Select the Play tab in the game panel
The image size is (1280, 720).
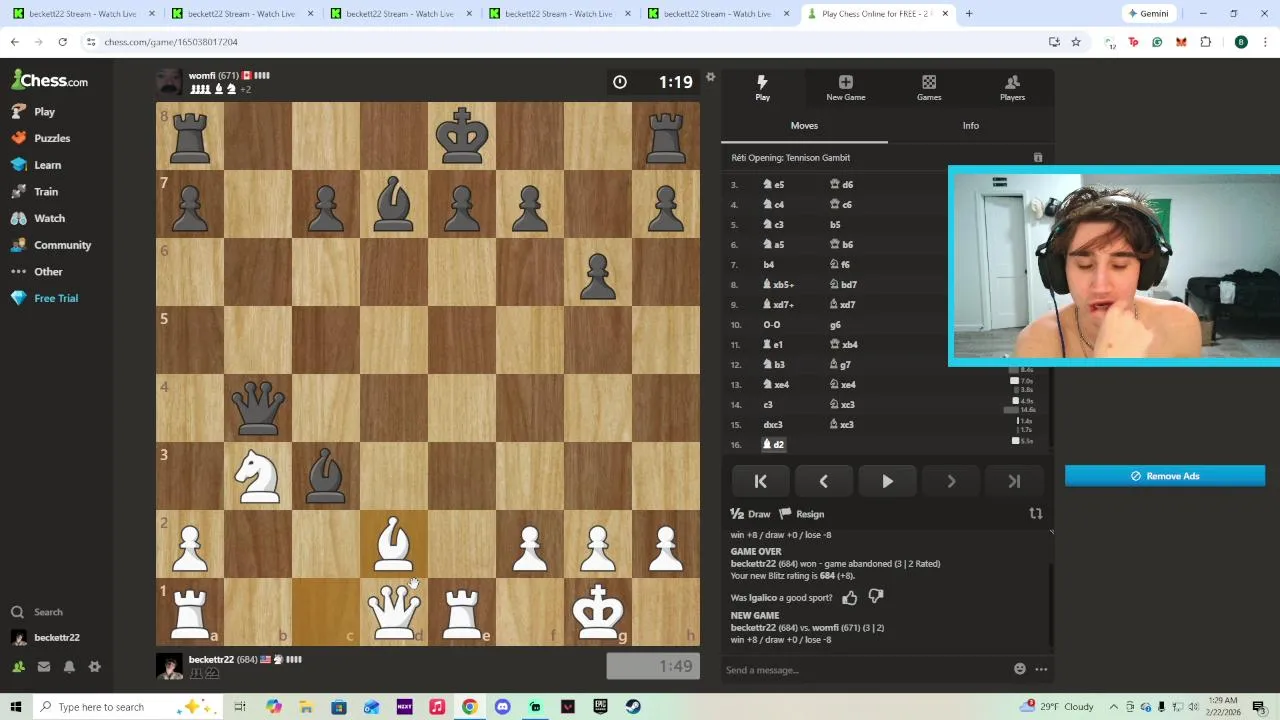coord(762,88)
